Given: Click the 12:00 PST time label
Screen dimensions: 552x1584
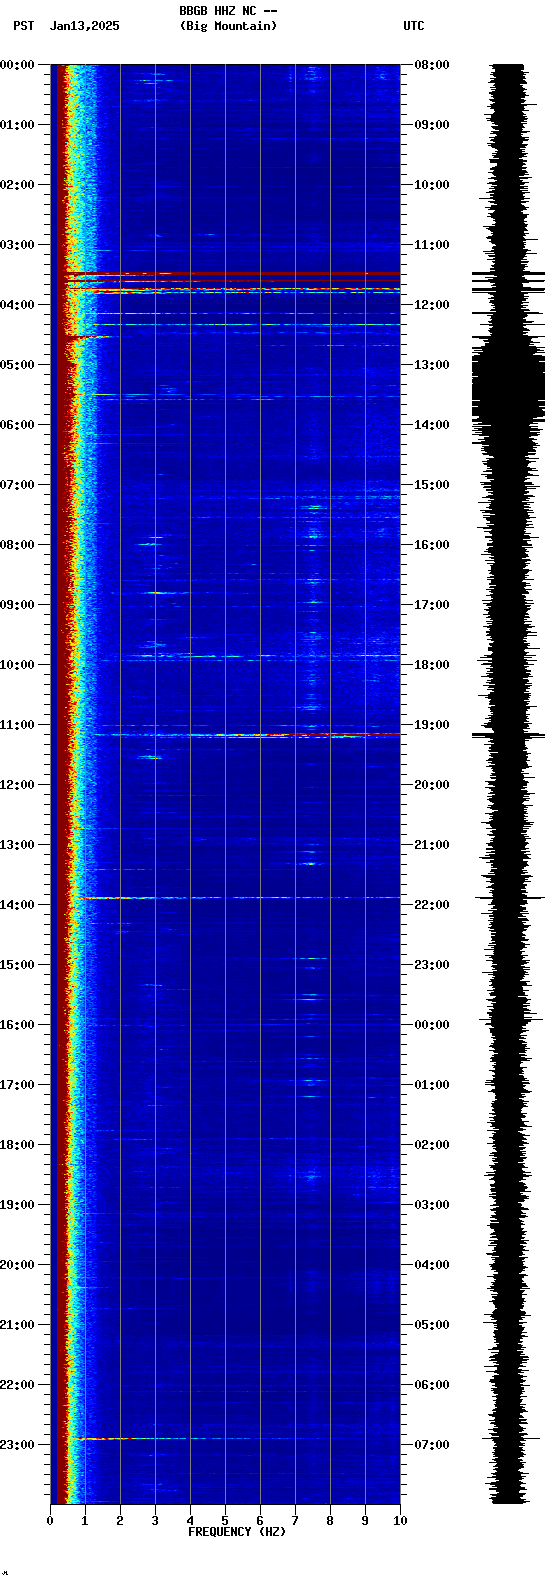Looking at the screenshot, I should 18,785.
